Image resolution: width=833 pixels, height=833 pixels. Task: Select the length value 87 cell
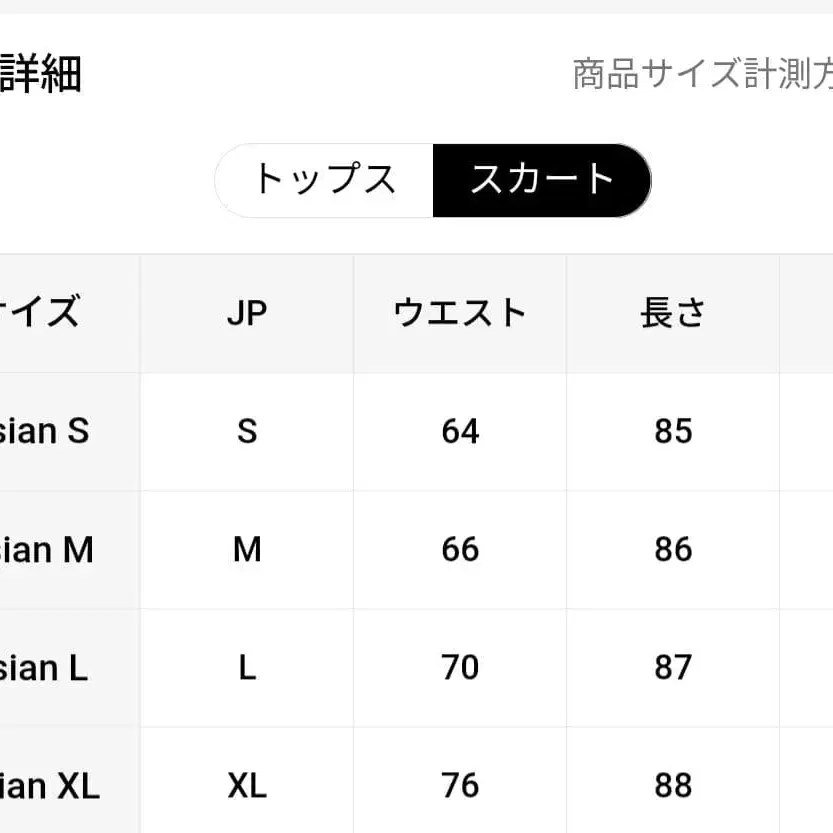pyautogui.click(x=673, y=667)
